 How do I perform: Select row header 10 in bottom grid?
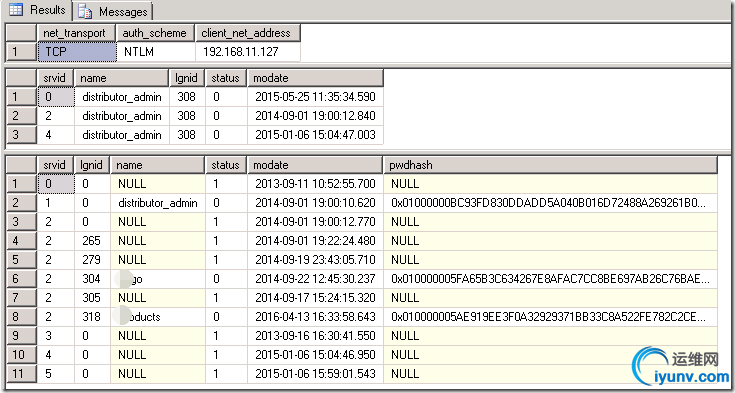(x=22, y=355)
